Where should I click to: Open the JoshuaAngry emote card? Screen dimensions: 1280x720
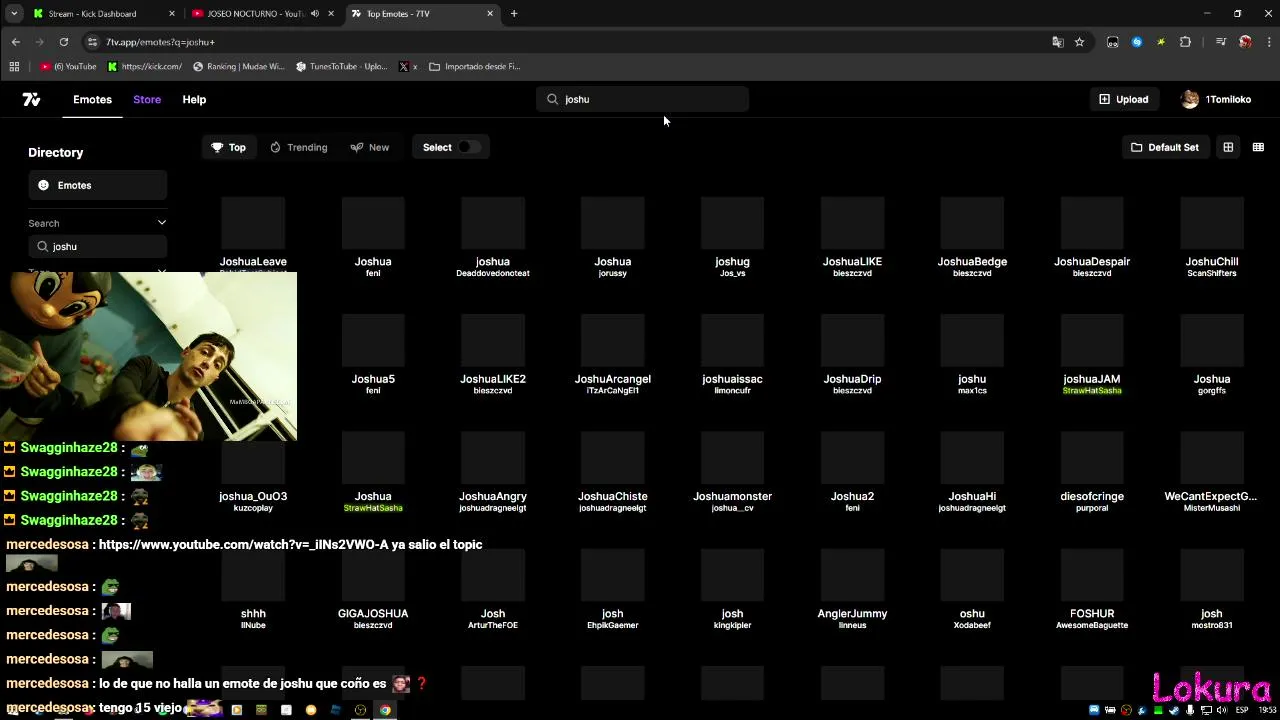click(492, 471)
